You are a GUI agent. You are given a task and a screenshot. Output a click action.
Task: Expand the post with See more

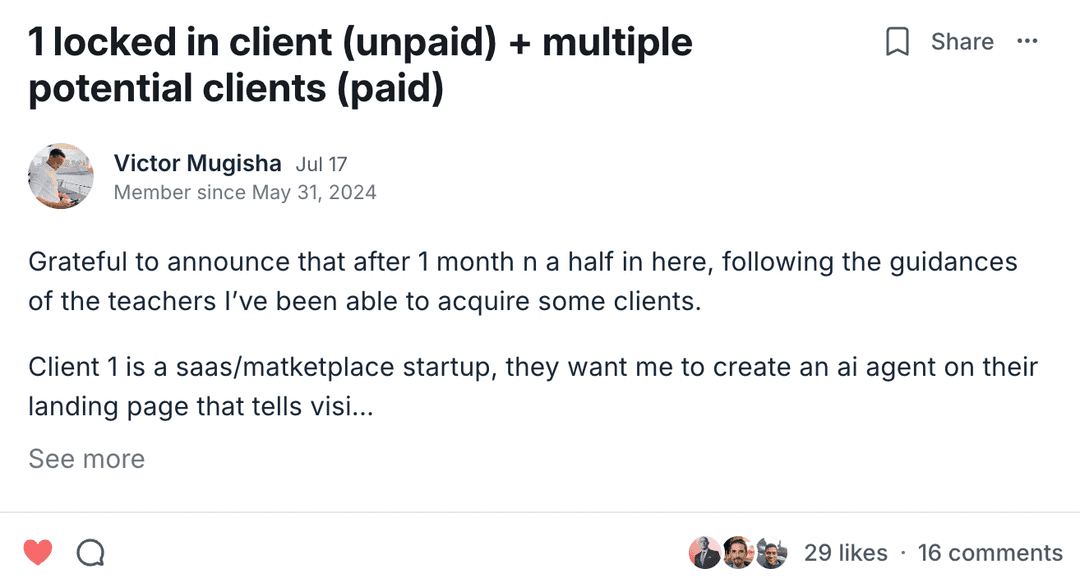click(x=86, y=459)
